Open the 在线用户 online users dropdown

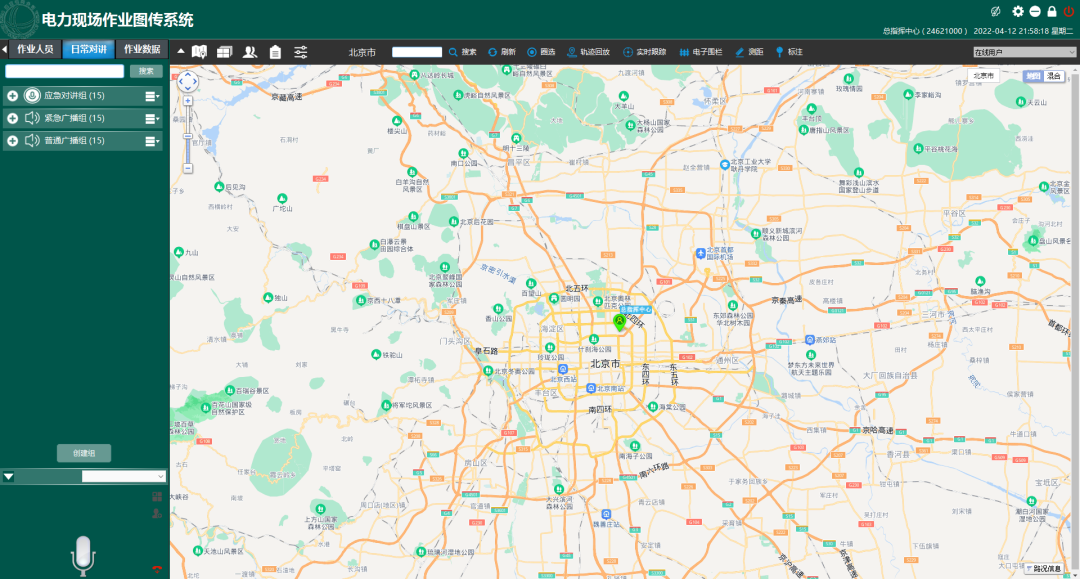1024,52
